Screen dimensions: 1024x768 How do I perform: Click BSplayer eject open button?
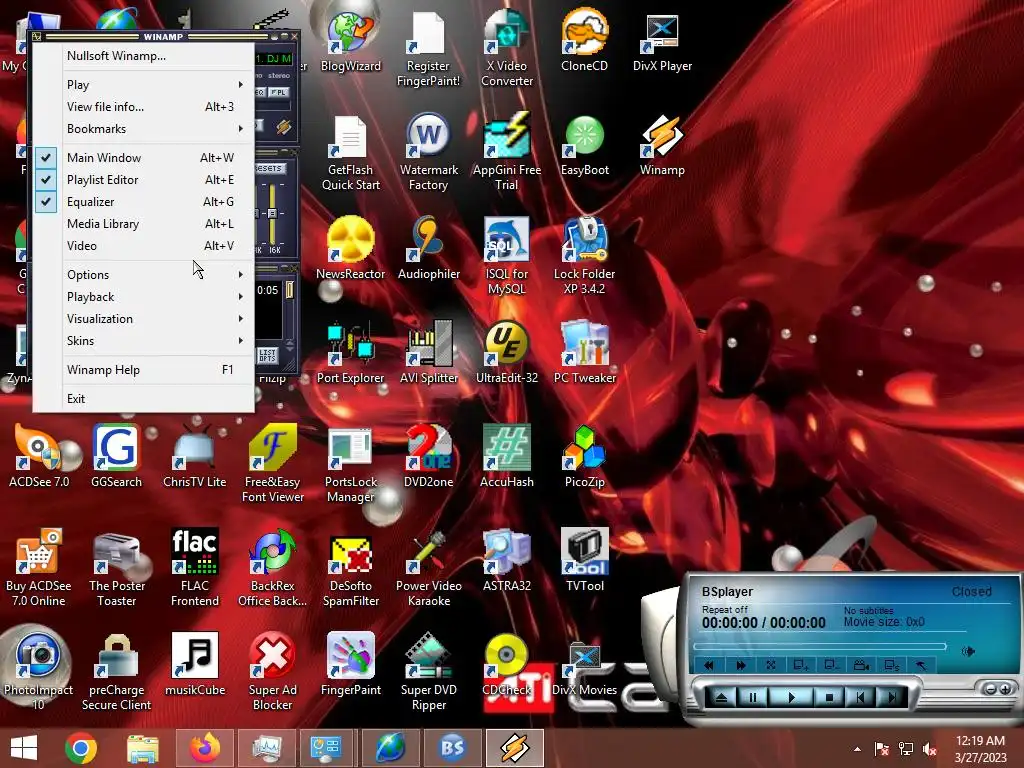click(721, 697)
